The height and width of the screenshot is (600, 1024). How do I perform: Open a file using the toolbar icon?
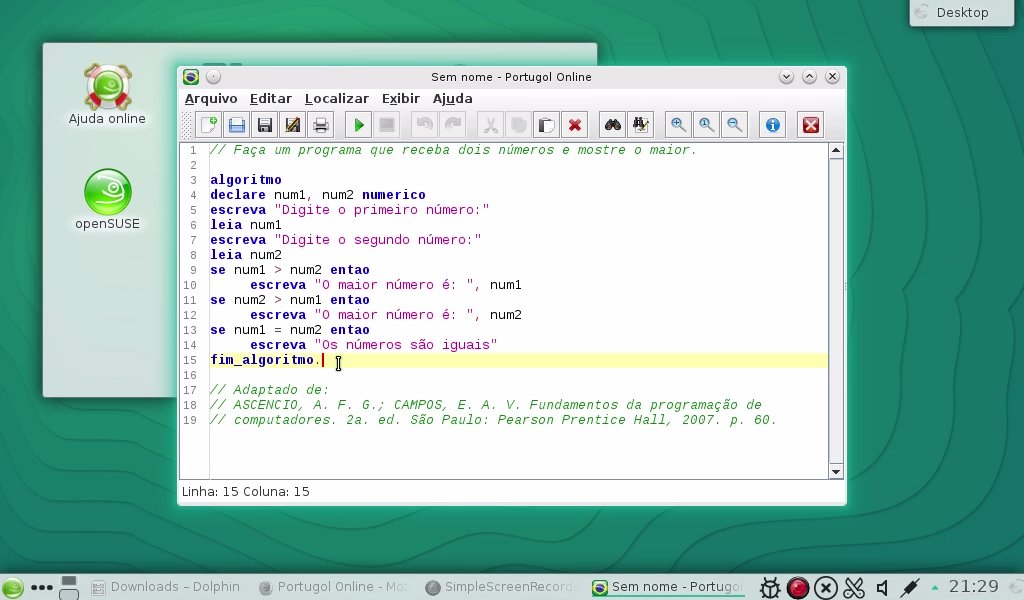[237, 125]
